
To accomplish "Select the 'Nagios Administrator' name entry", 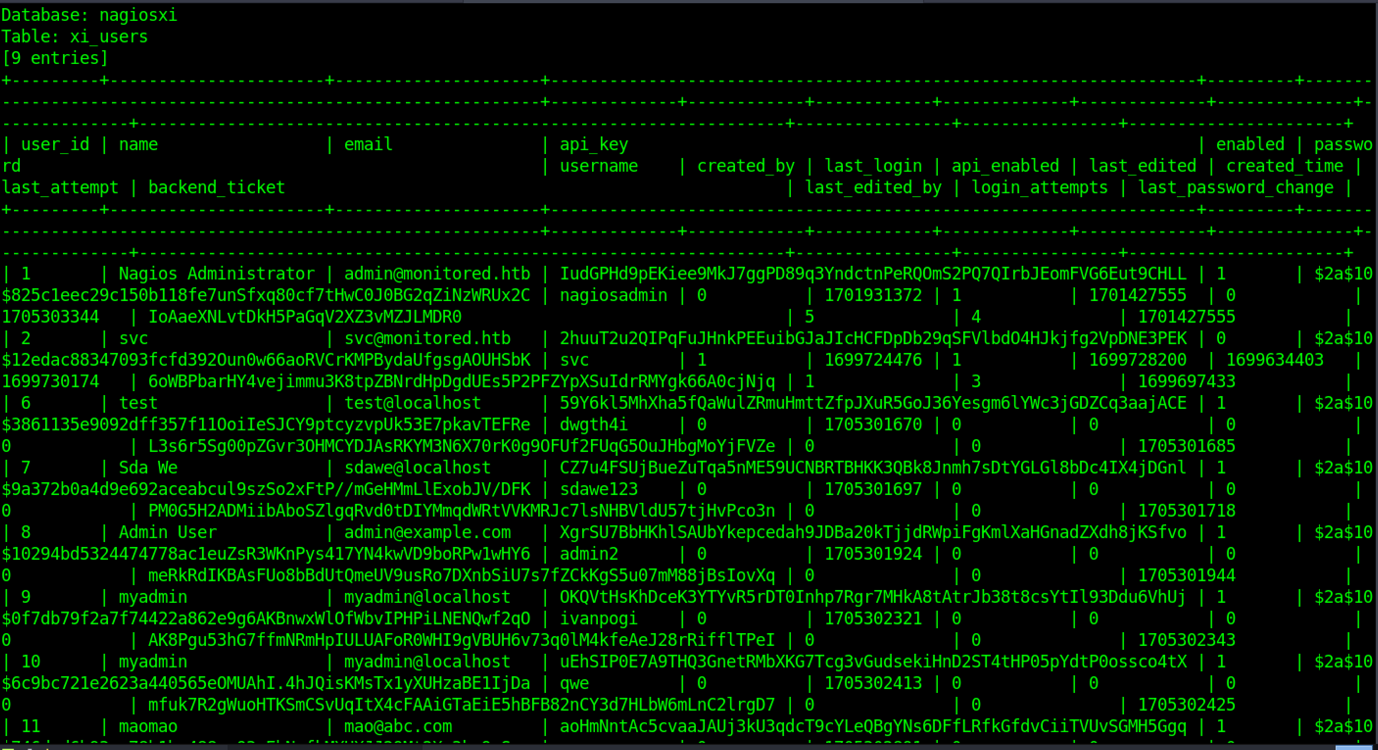I will 216,274.
